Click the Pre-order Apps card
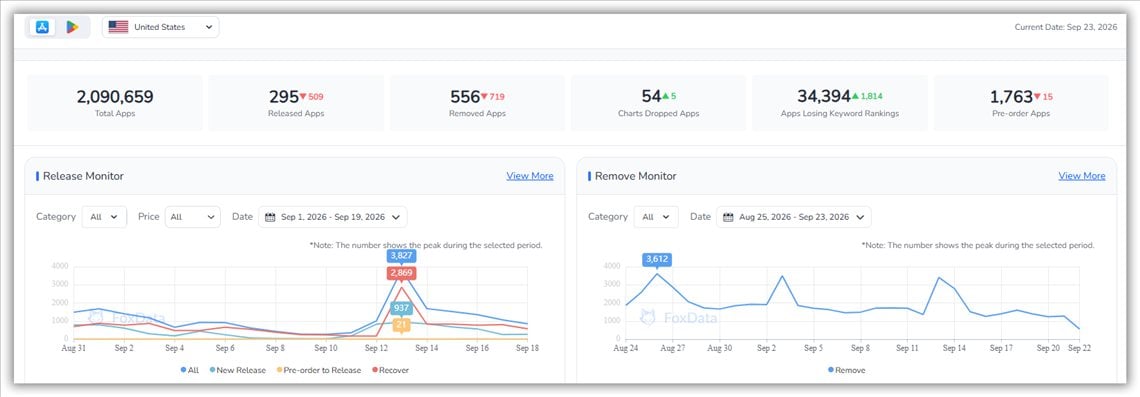 (x=1021, y=103)
